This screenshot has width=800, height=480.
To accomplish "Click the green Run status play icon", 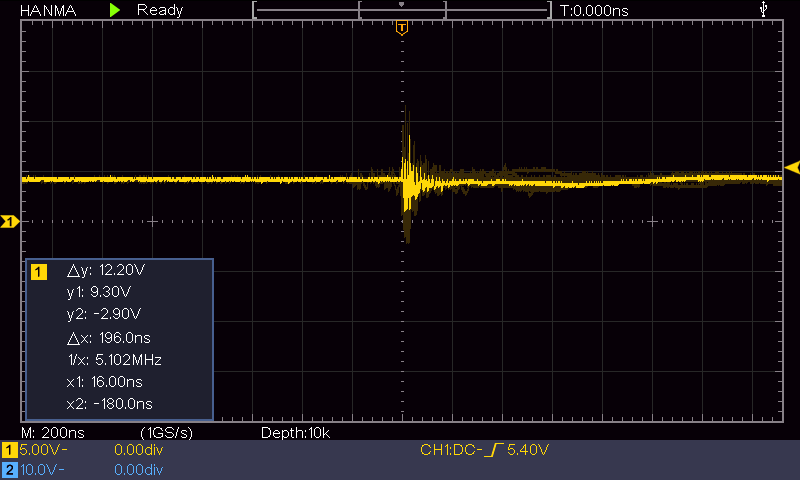I will tap(116, 10).
